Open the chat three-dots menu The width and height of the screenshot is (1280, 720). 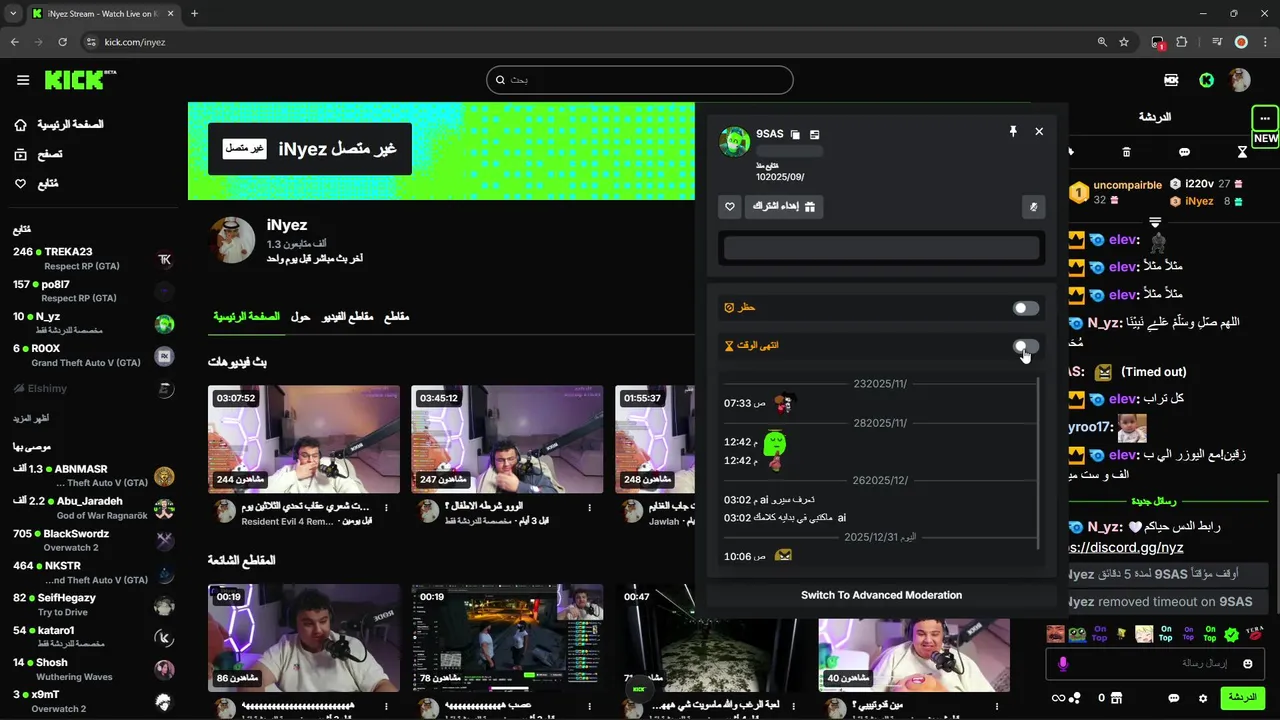(1265, 118)
